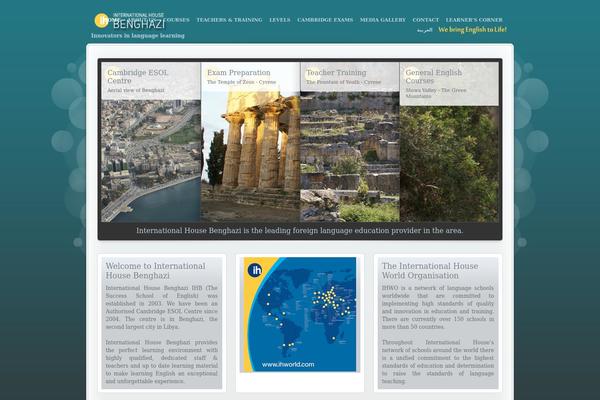600x400 pixels.
Task: Click the 'Aerial view of Benghazi' caption
Action: (x=136, y=90)
